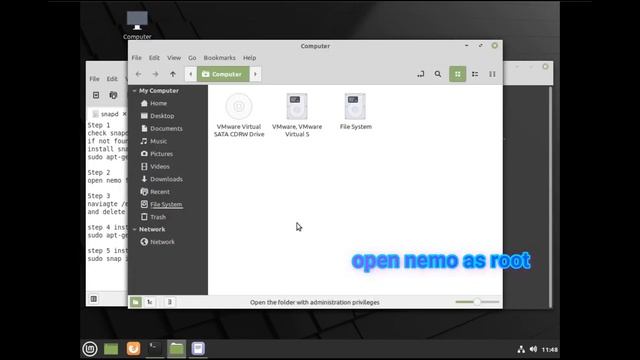This screenshot has height=360, width=640.
Task: Open the Linux Mint start menu
Action: click(x=90, y=349)
